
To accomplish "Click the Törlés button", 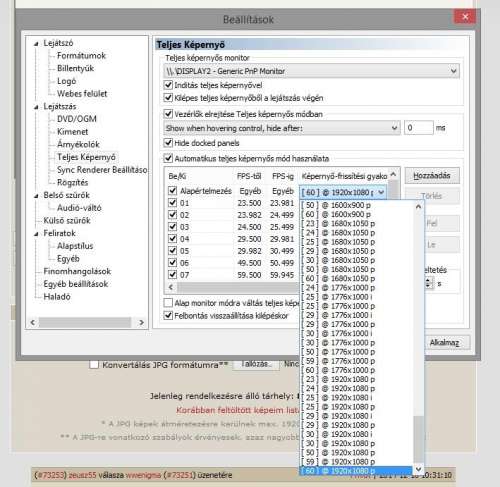I will tap(432, 196).
